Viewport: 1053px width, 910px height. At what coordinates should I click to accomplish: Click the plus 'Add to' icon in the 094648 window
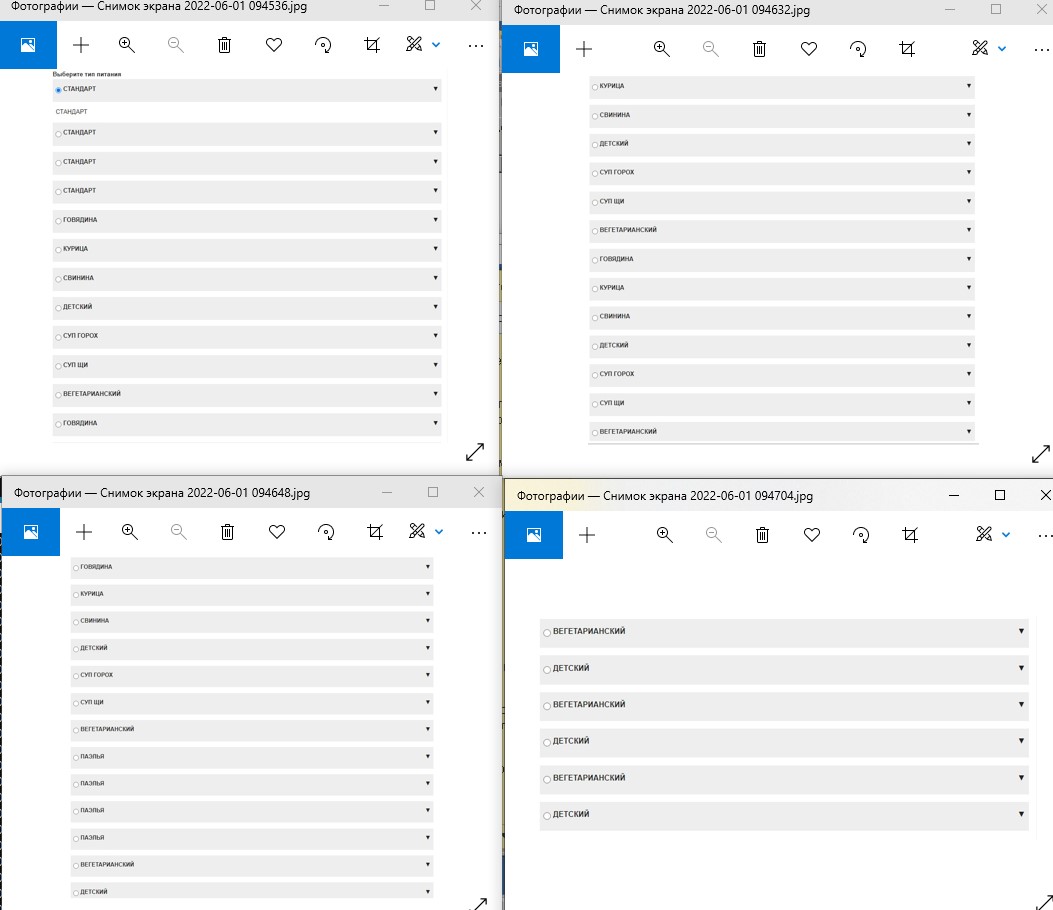(84, 532)
